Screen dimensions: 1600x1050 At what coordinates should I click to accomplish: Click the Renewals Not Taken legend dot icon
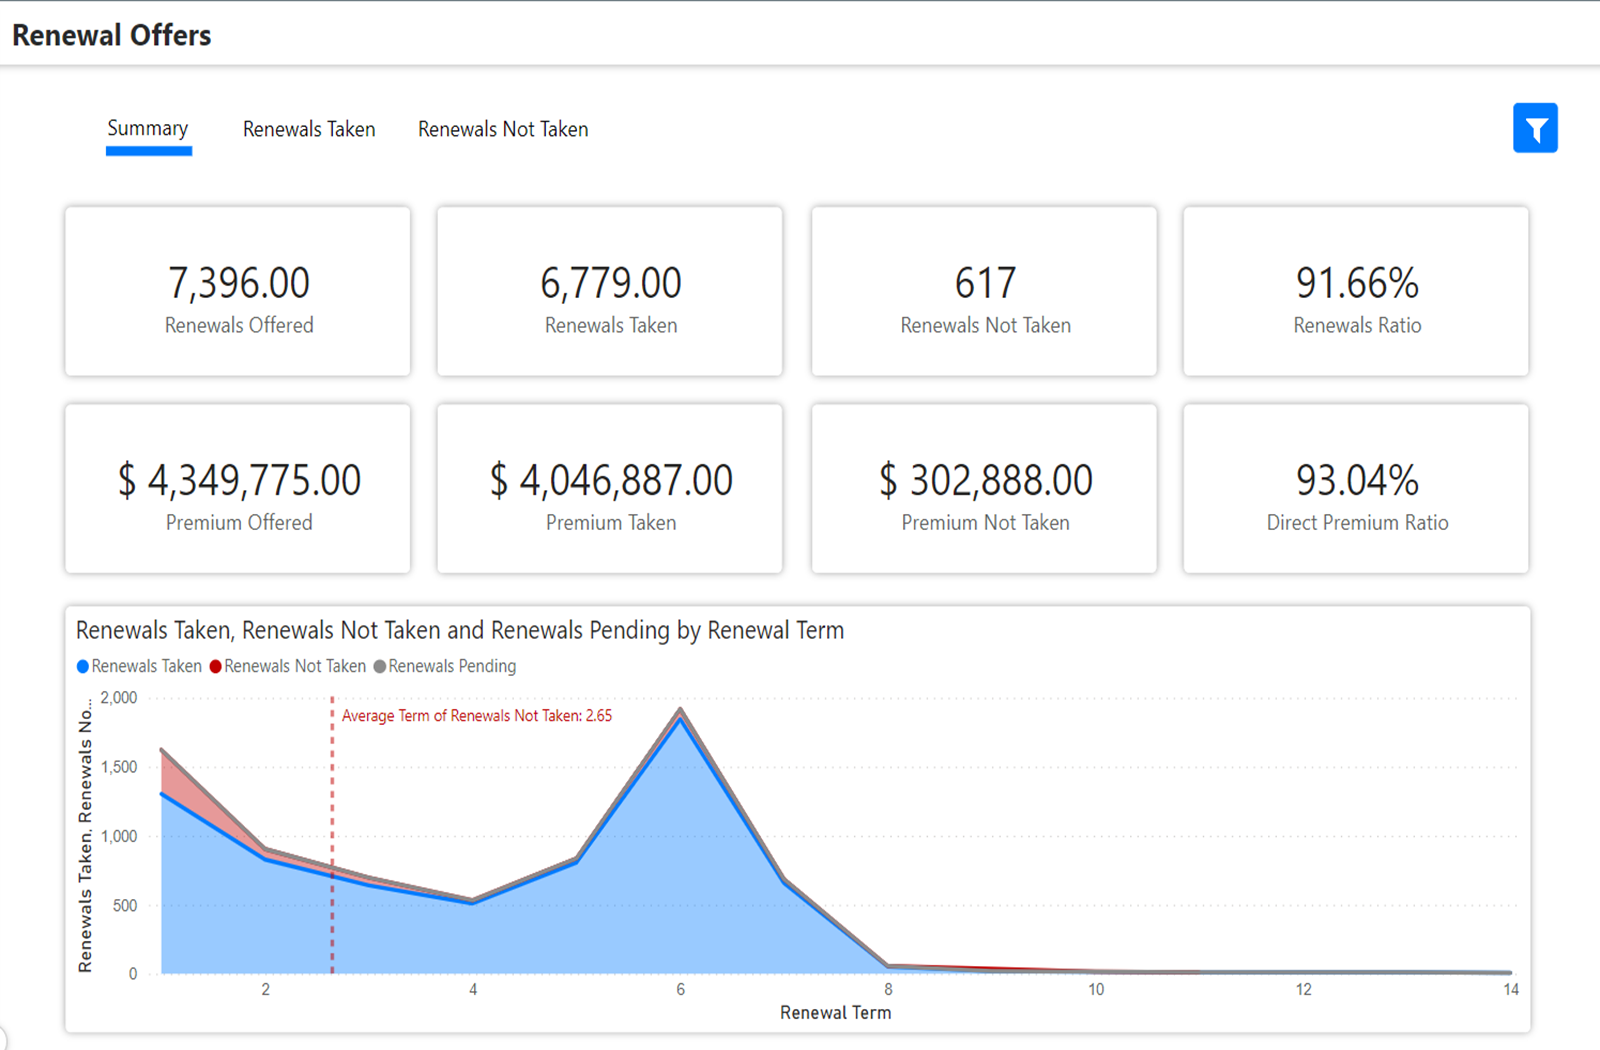(x=215, y=665)
